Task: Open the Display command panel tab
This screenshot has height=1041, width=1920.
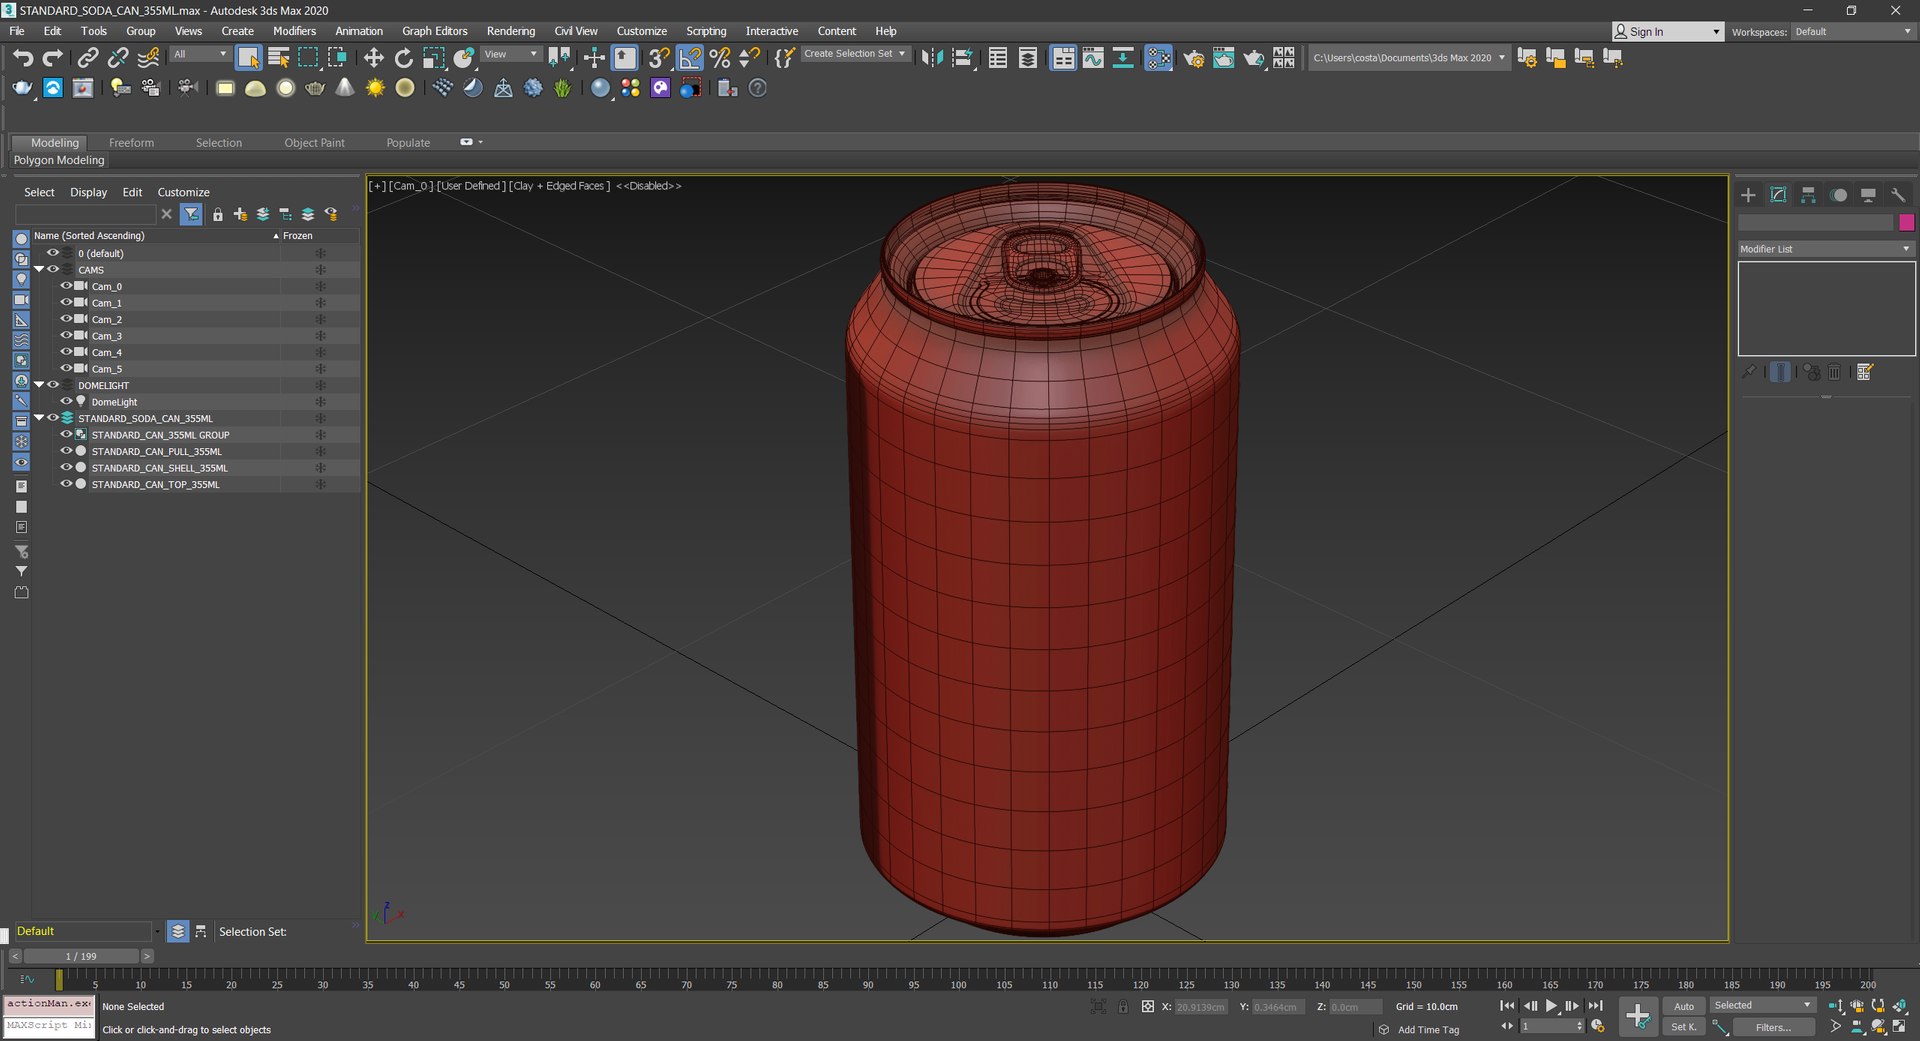Action: coord(1868,195)
